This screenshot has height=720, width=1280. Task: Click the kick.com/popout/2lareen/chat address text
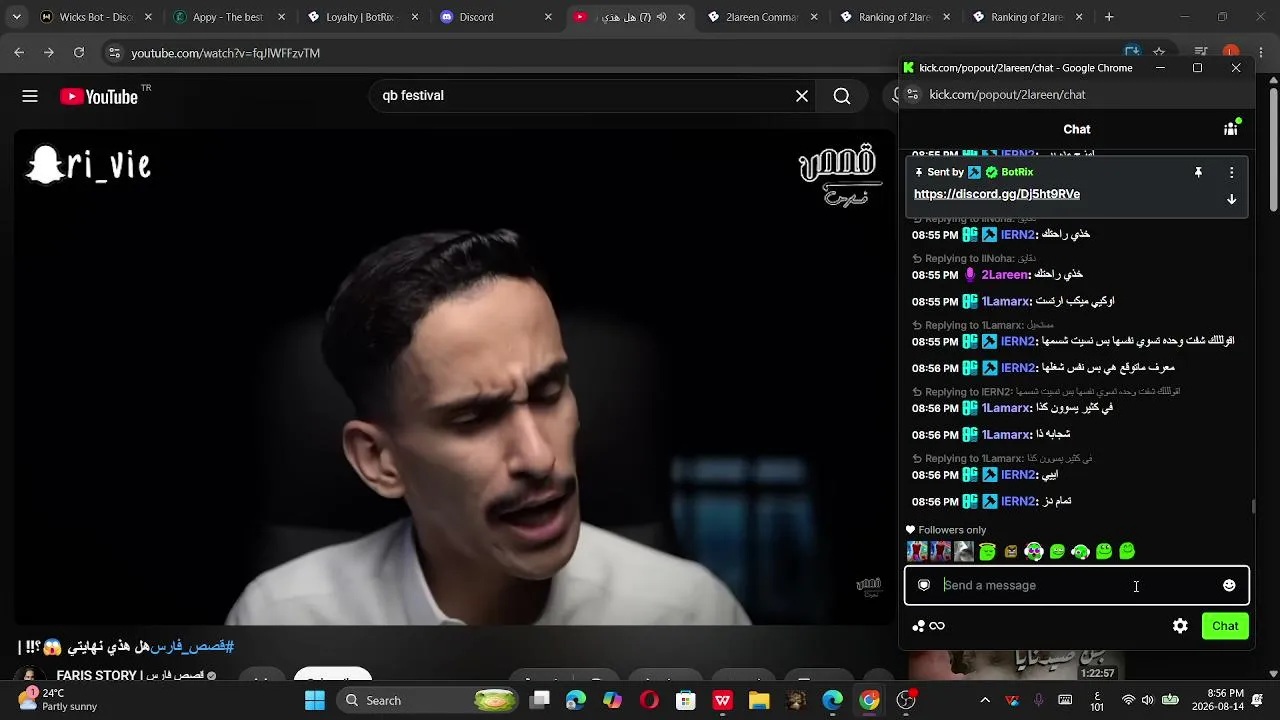[1007, 95]
